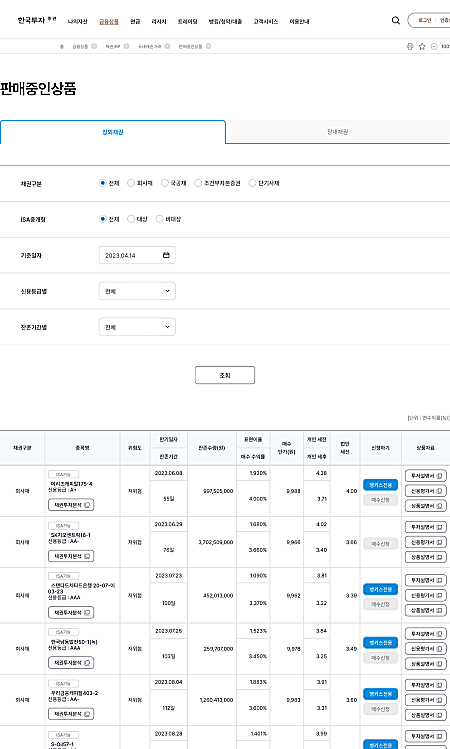Expand the 채권/RP breadcrumb dropdown
This screenshot has height=749, width=450.
126,46
